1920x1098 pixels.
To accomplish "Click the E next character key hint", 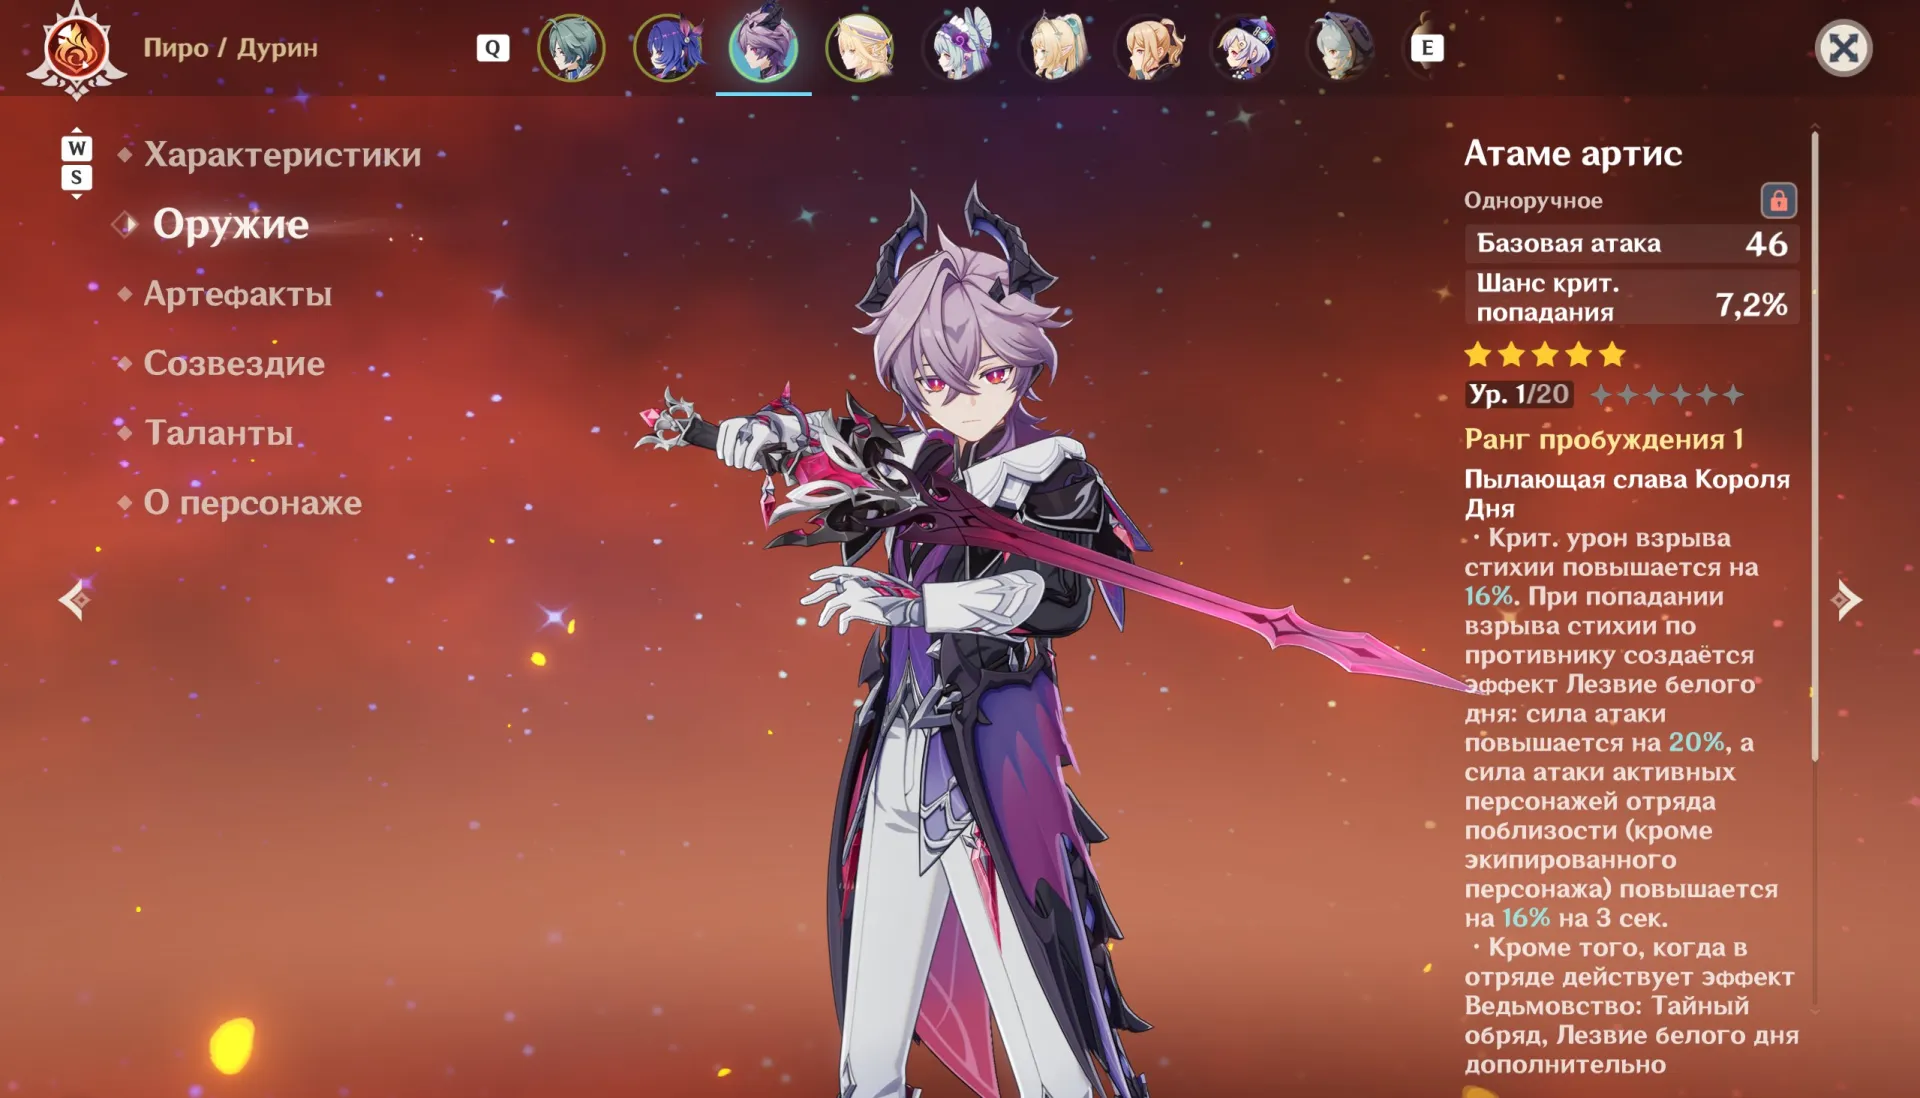I will [1427, 48].
